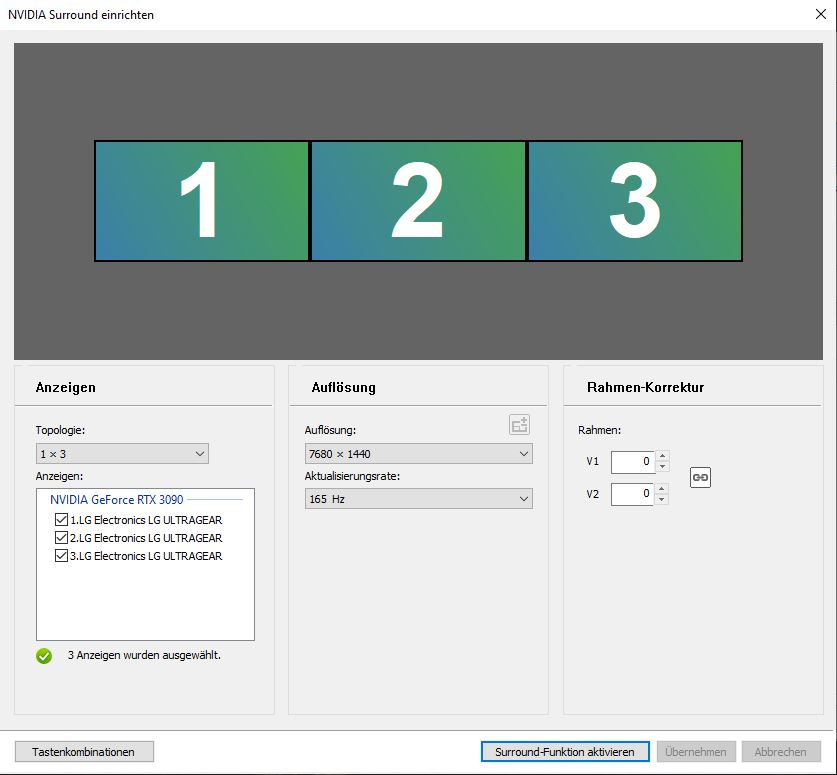Decrease the V1 bezel value with down arrow
This screenshot has height=775, width=837.
pyautogui.click(x=662, y=467)
